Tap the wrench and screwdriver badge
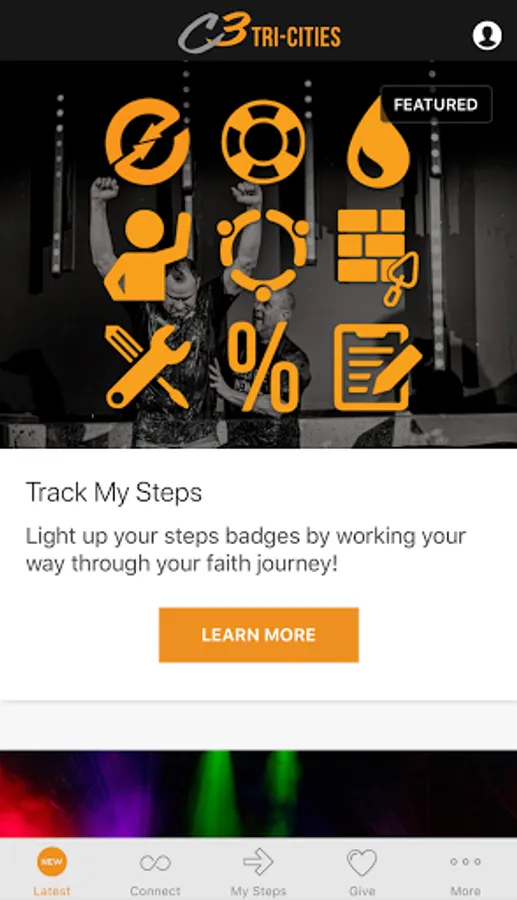 [147, 367]
